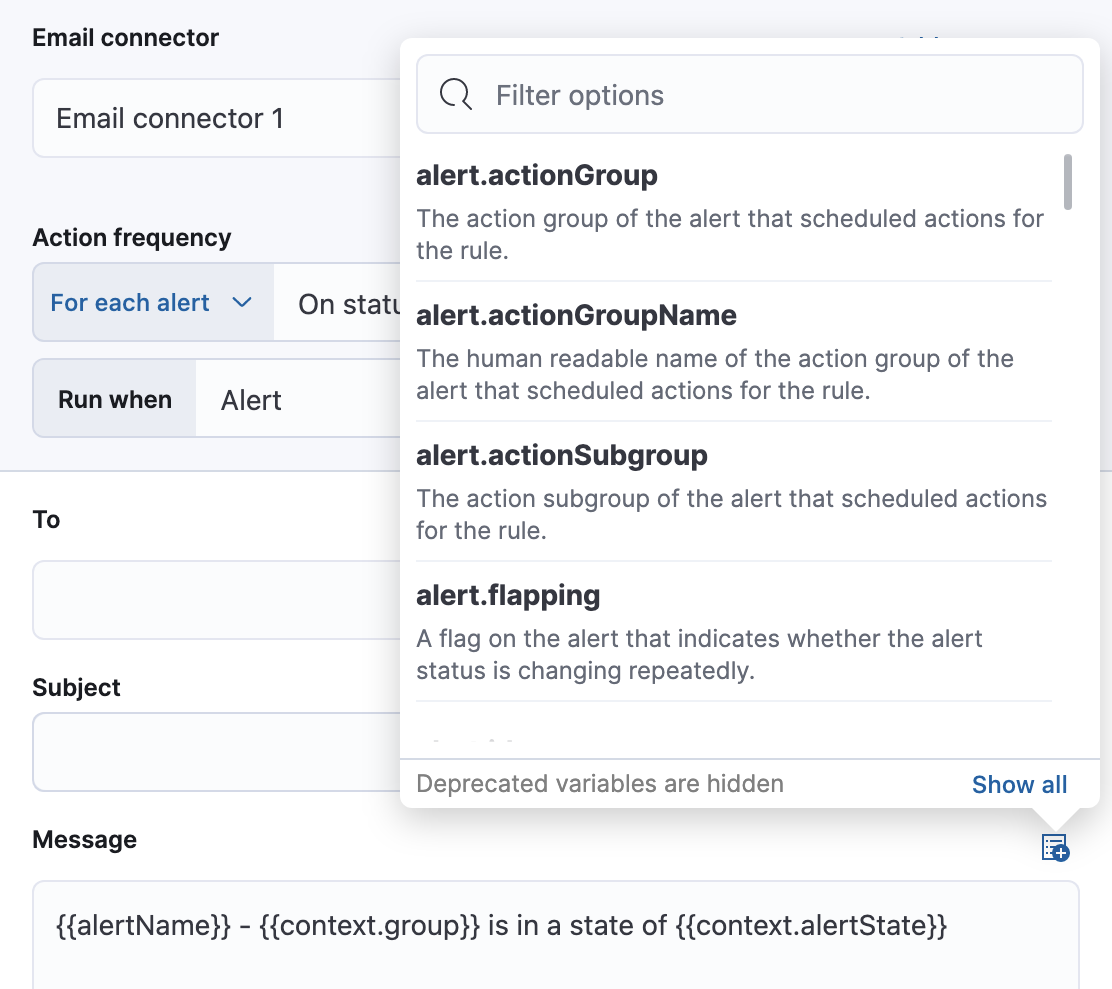
Task: Focus the To recipients field
Action: coord(215,600)
